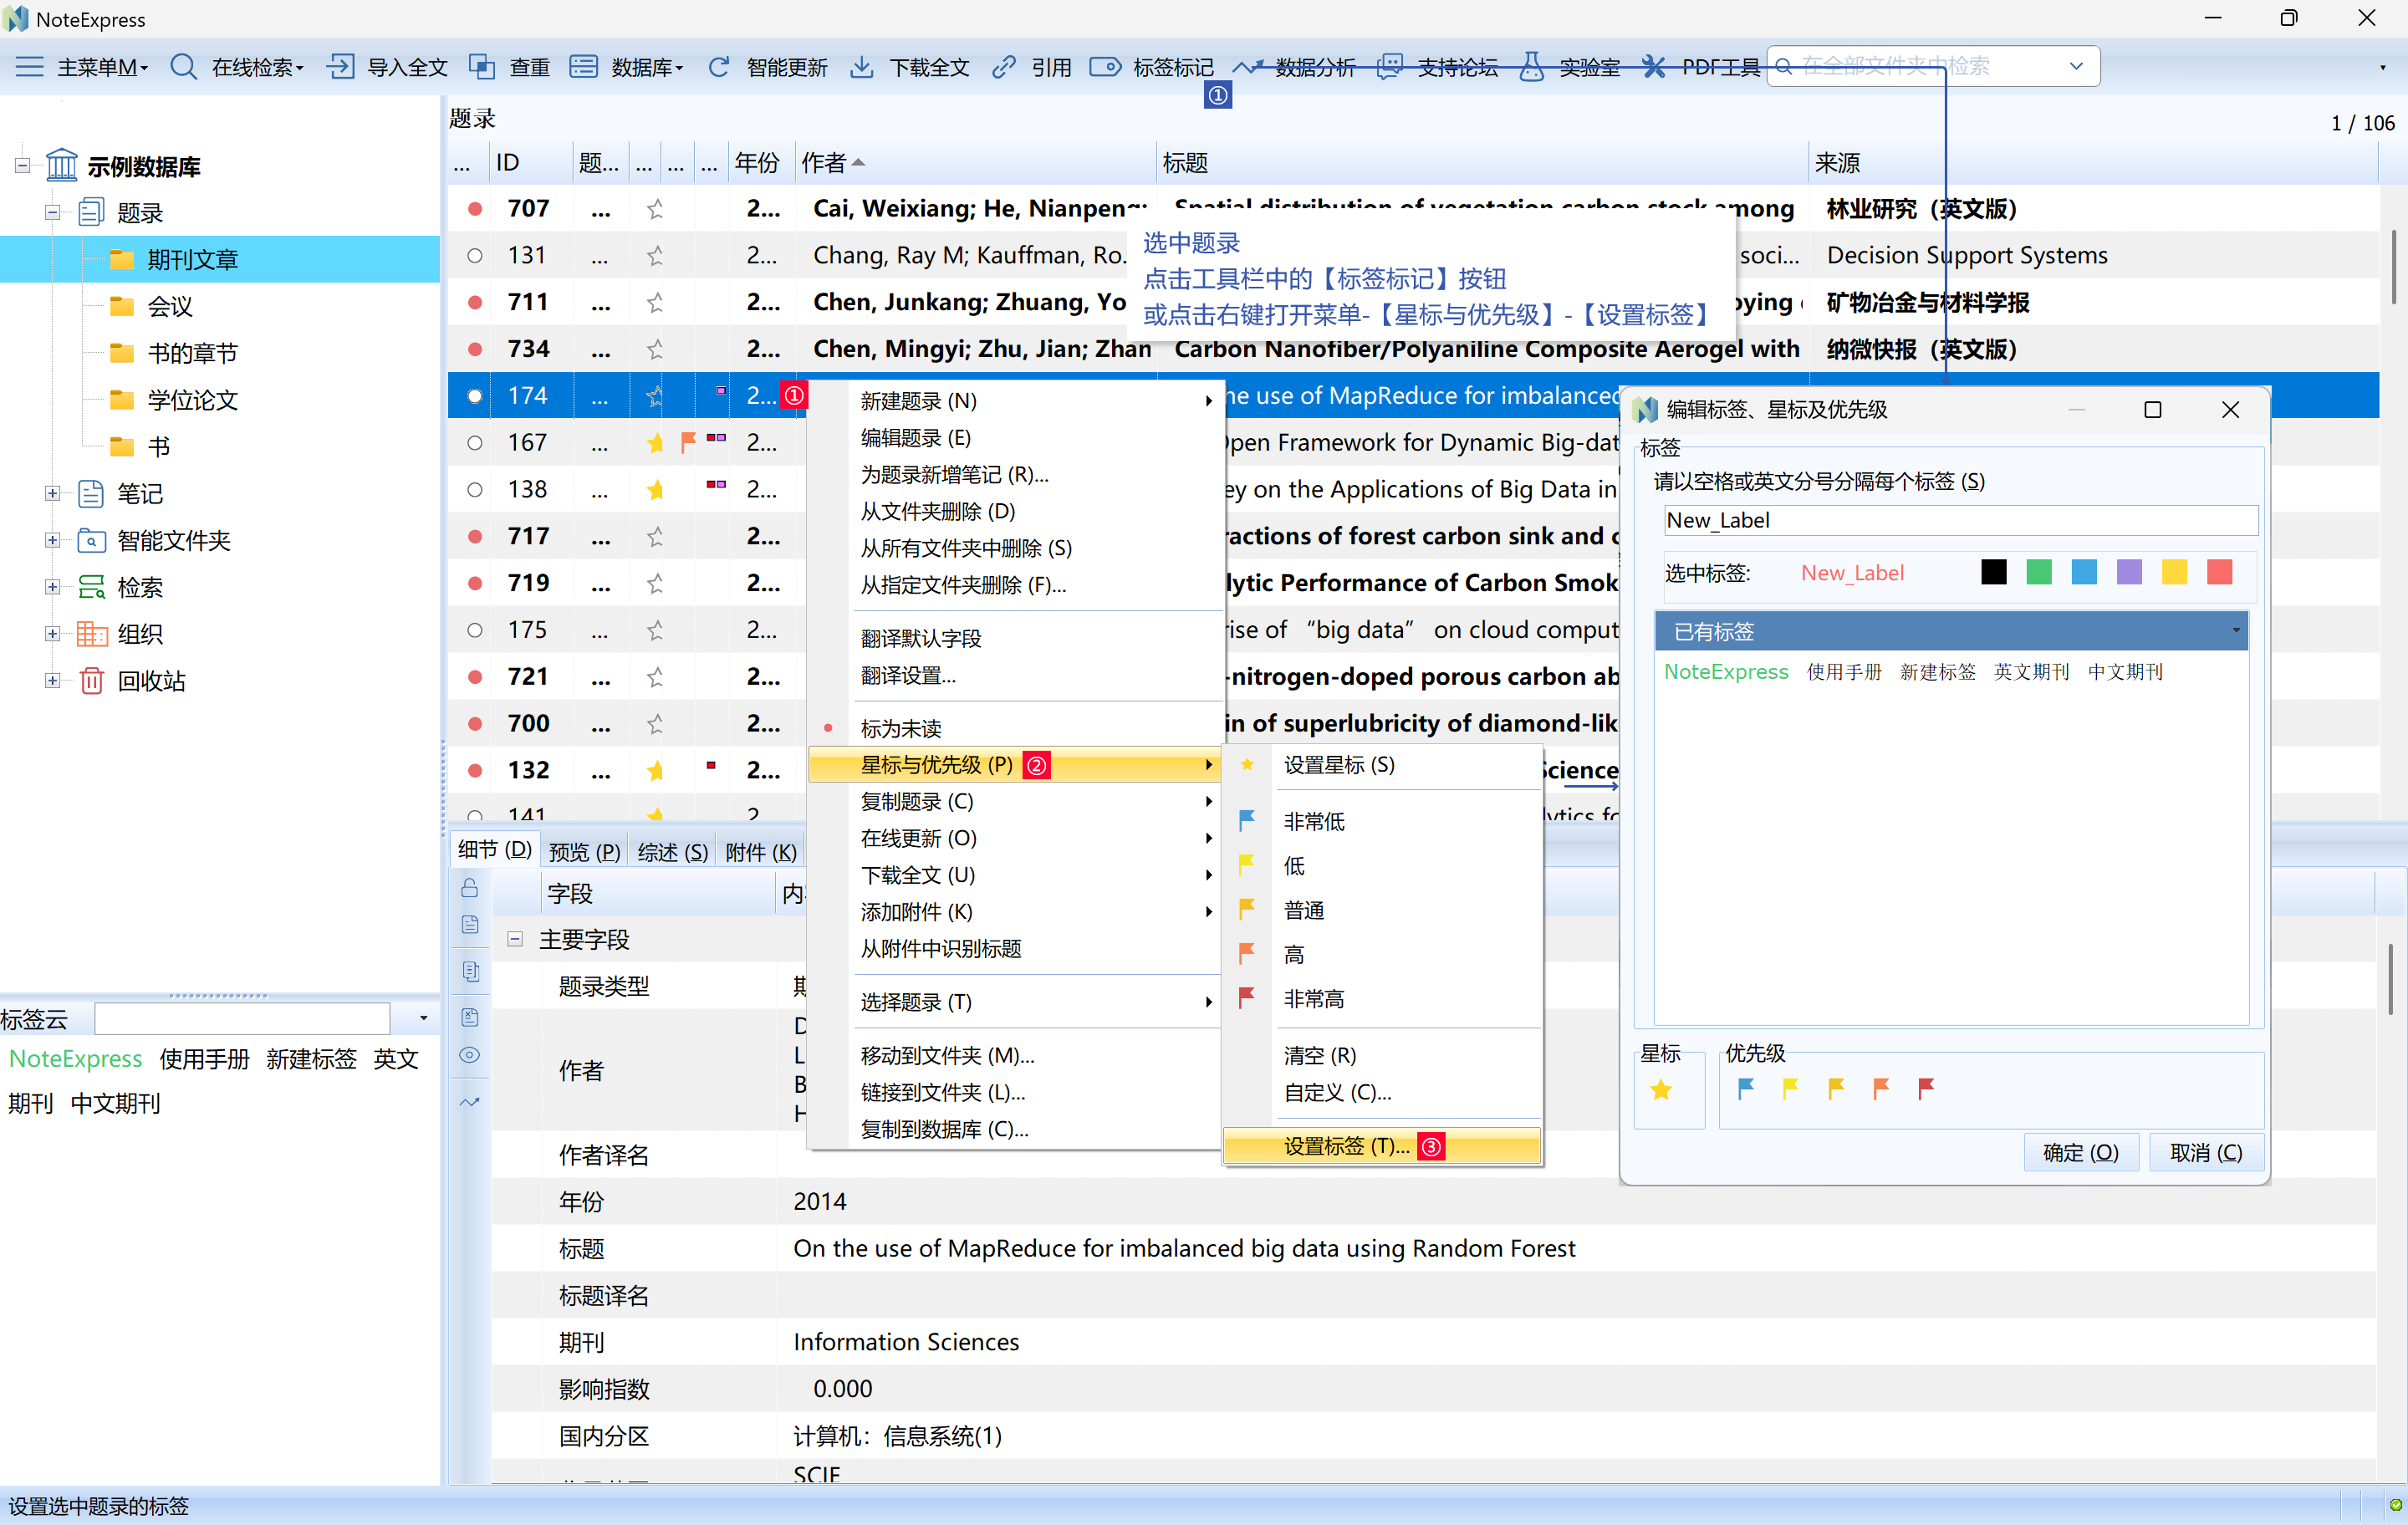Toggle the star for record 131
The image size is (2408, 1525).
click(655, 255)
